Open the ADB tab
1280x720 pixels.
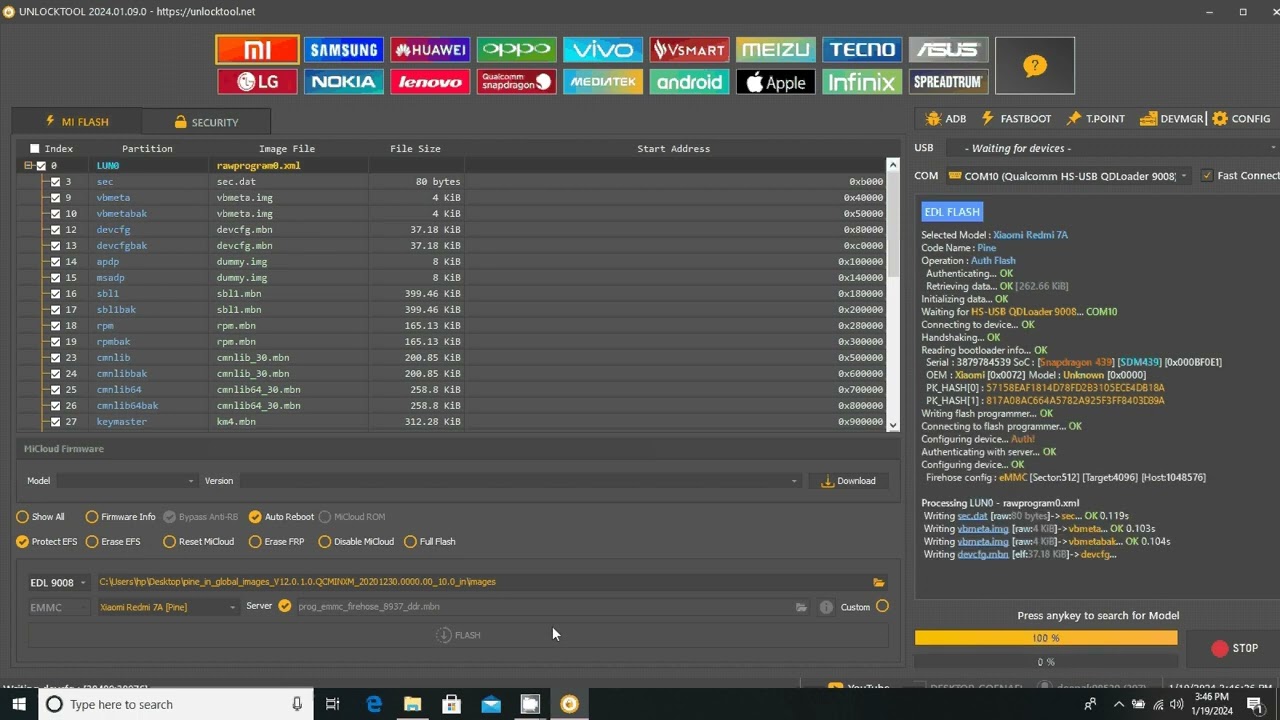946,119
